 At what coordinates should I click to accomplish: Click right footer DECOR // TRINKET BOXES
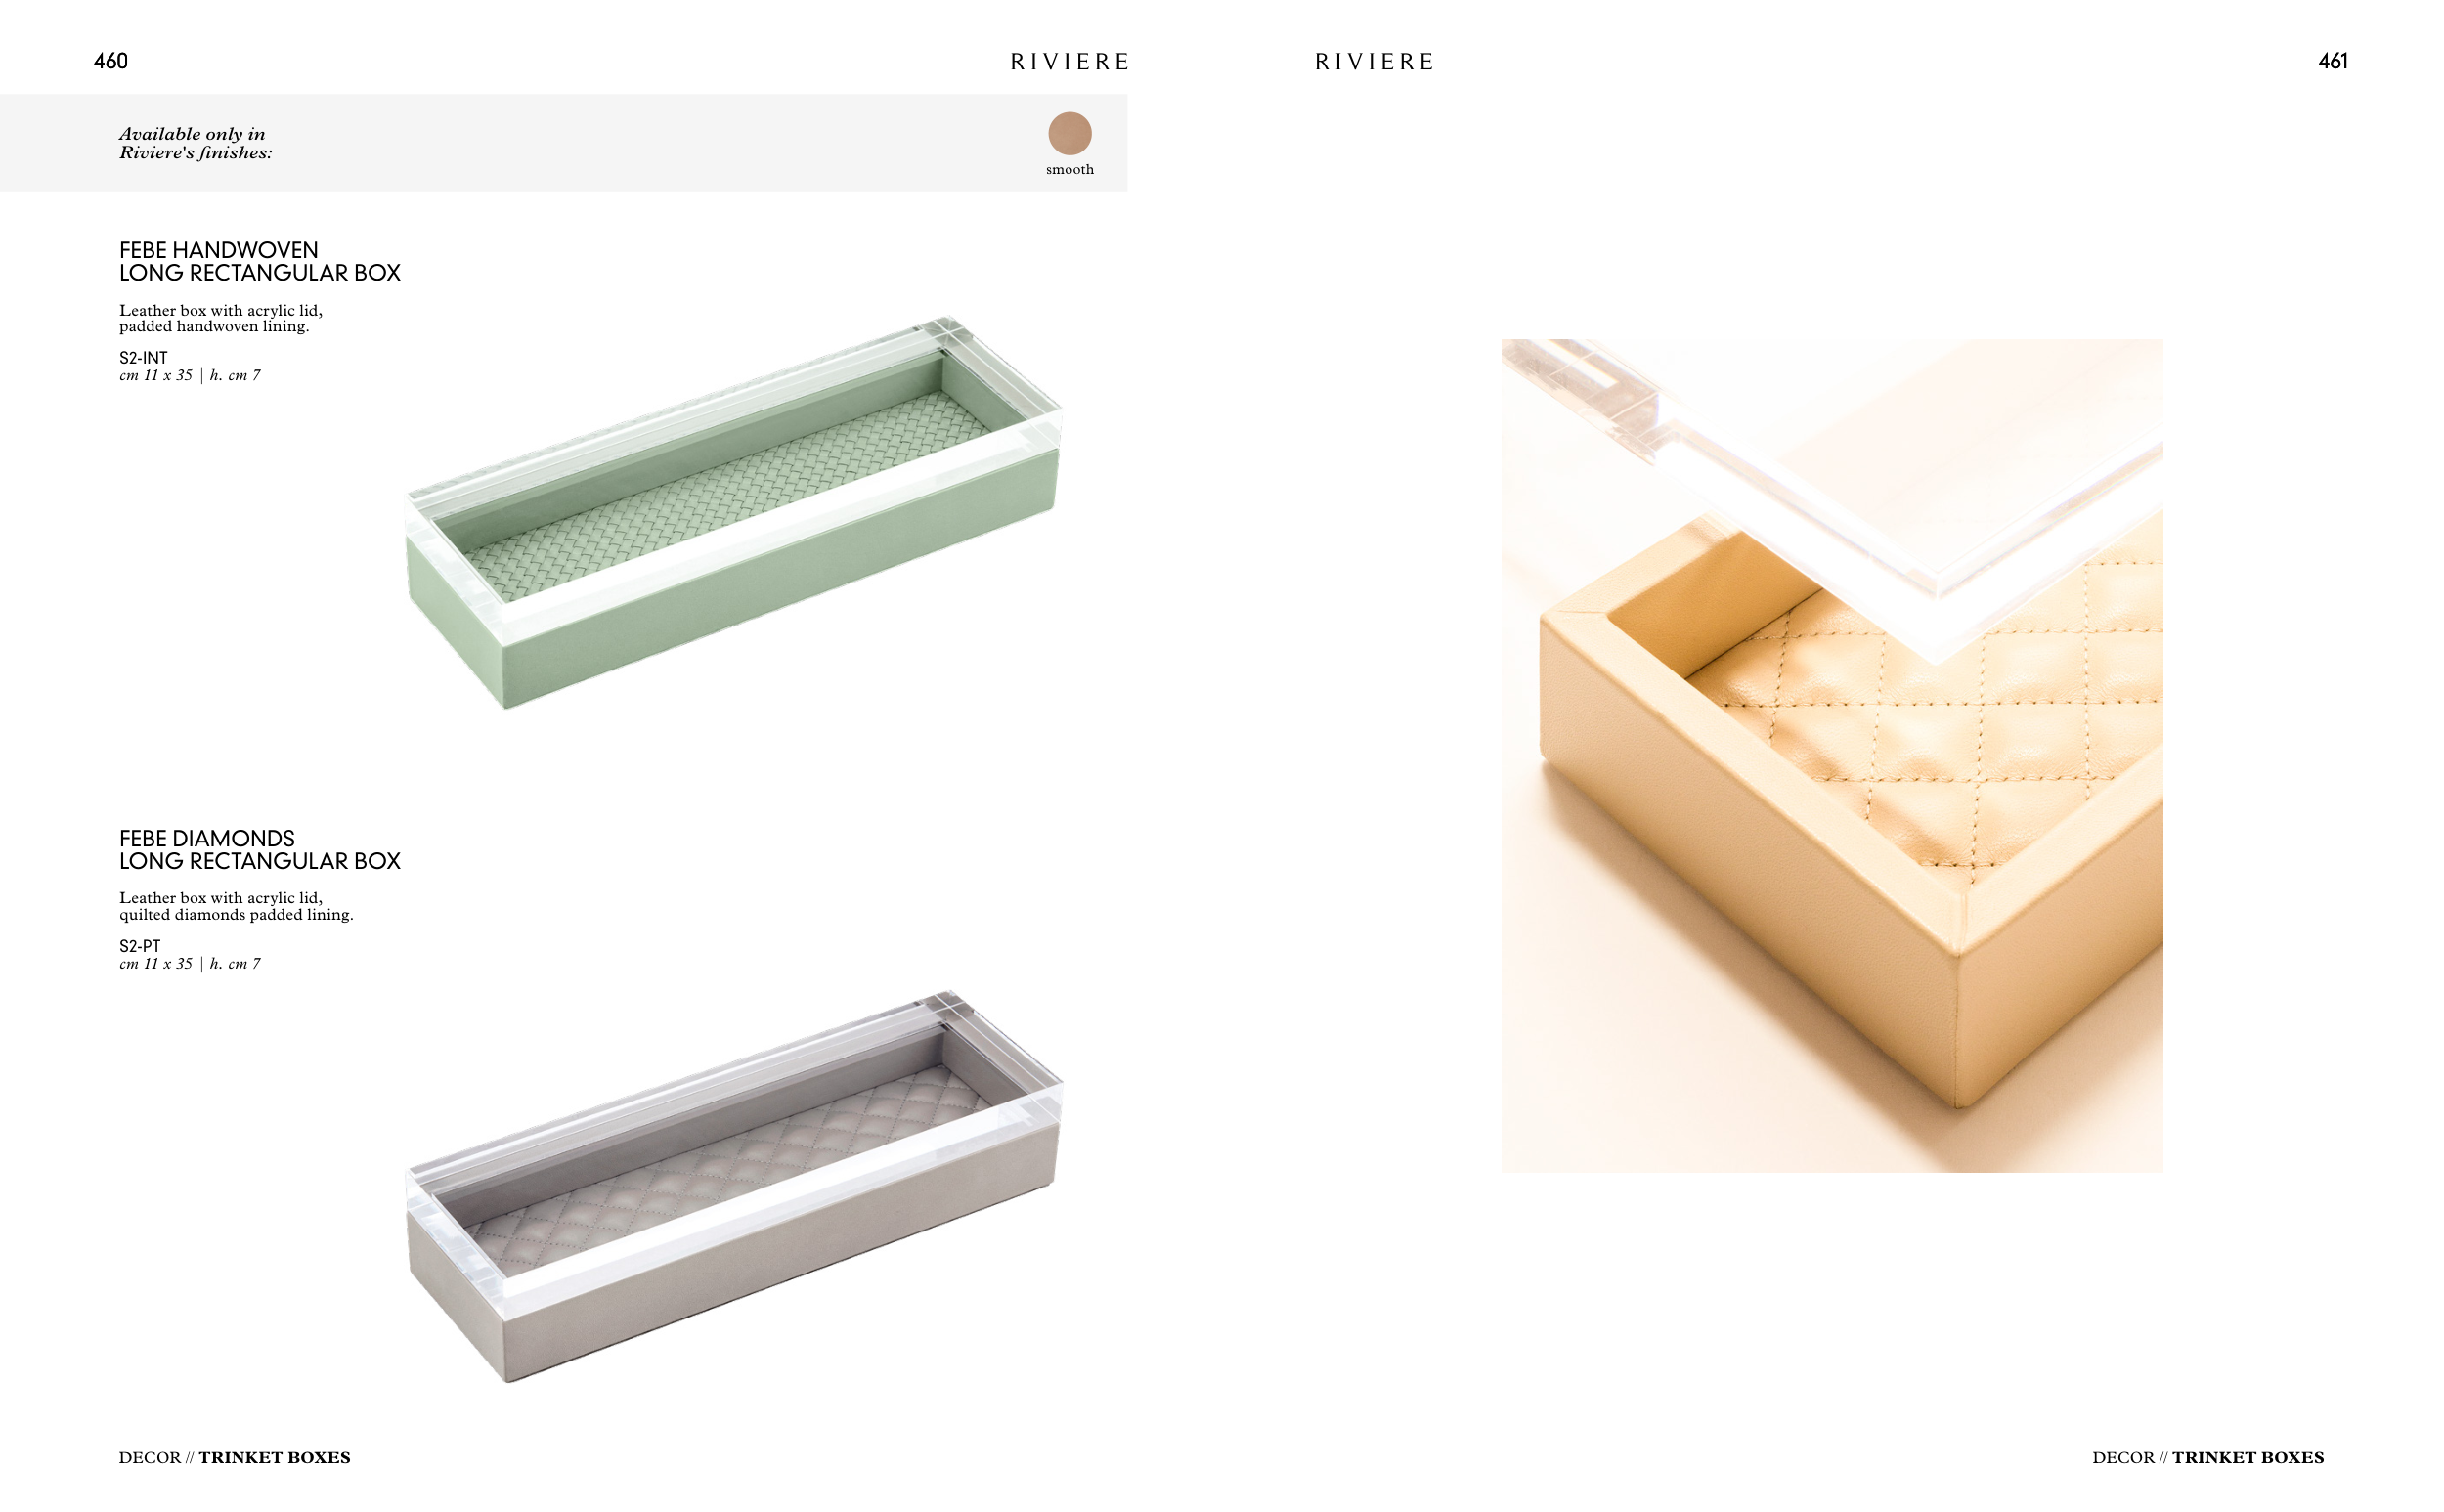[2208, 1457]
